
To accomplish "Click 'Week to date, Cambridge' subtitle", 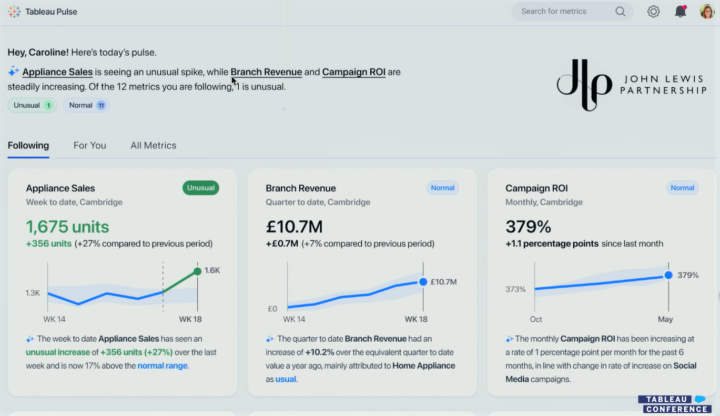I will click(x=74, y=202).
